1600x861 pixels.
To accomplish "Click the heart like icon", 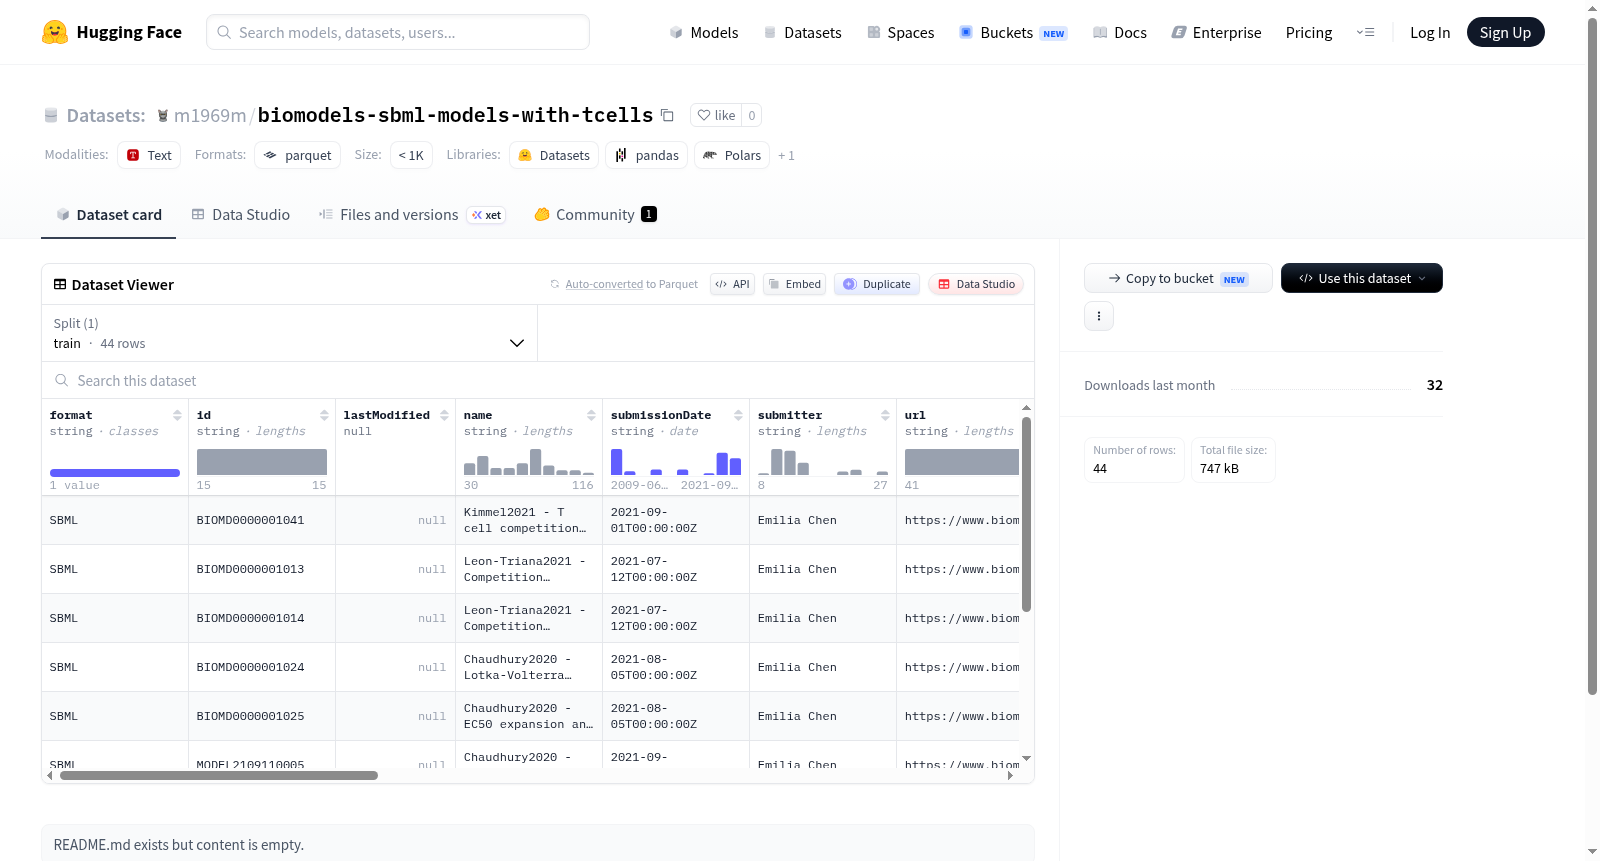I will click(704, 115).
